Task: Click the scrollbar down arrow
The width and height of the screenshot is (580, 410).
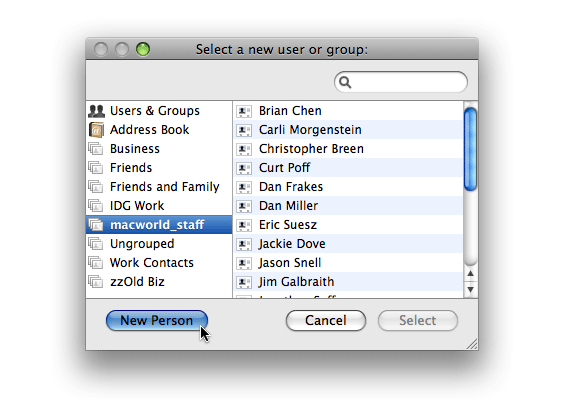Action: point(471,289)
